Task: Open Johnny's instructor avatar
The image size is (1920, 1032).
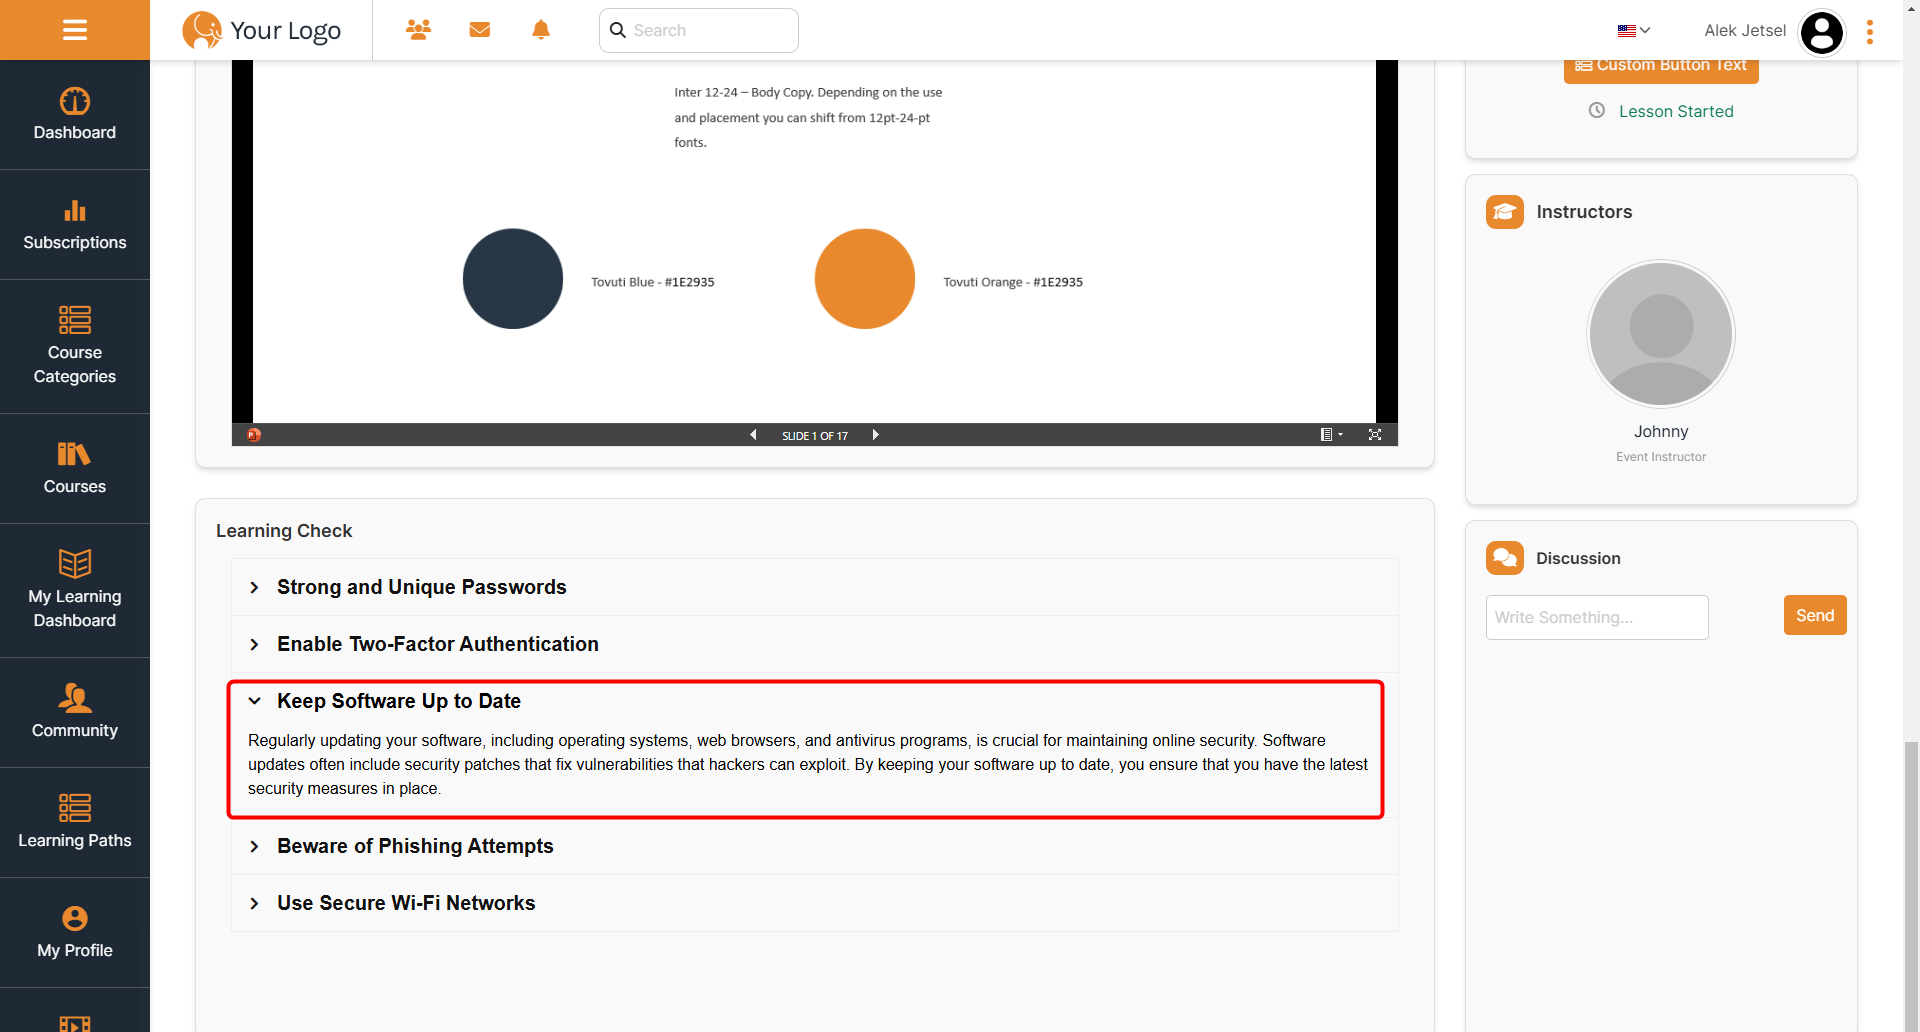Action: click(x=1661, y=334)
